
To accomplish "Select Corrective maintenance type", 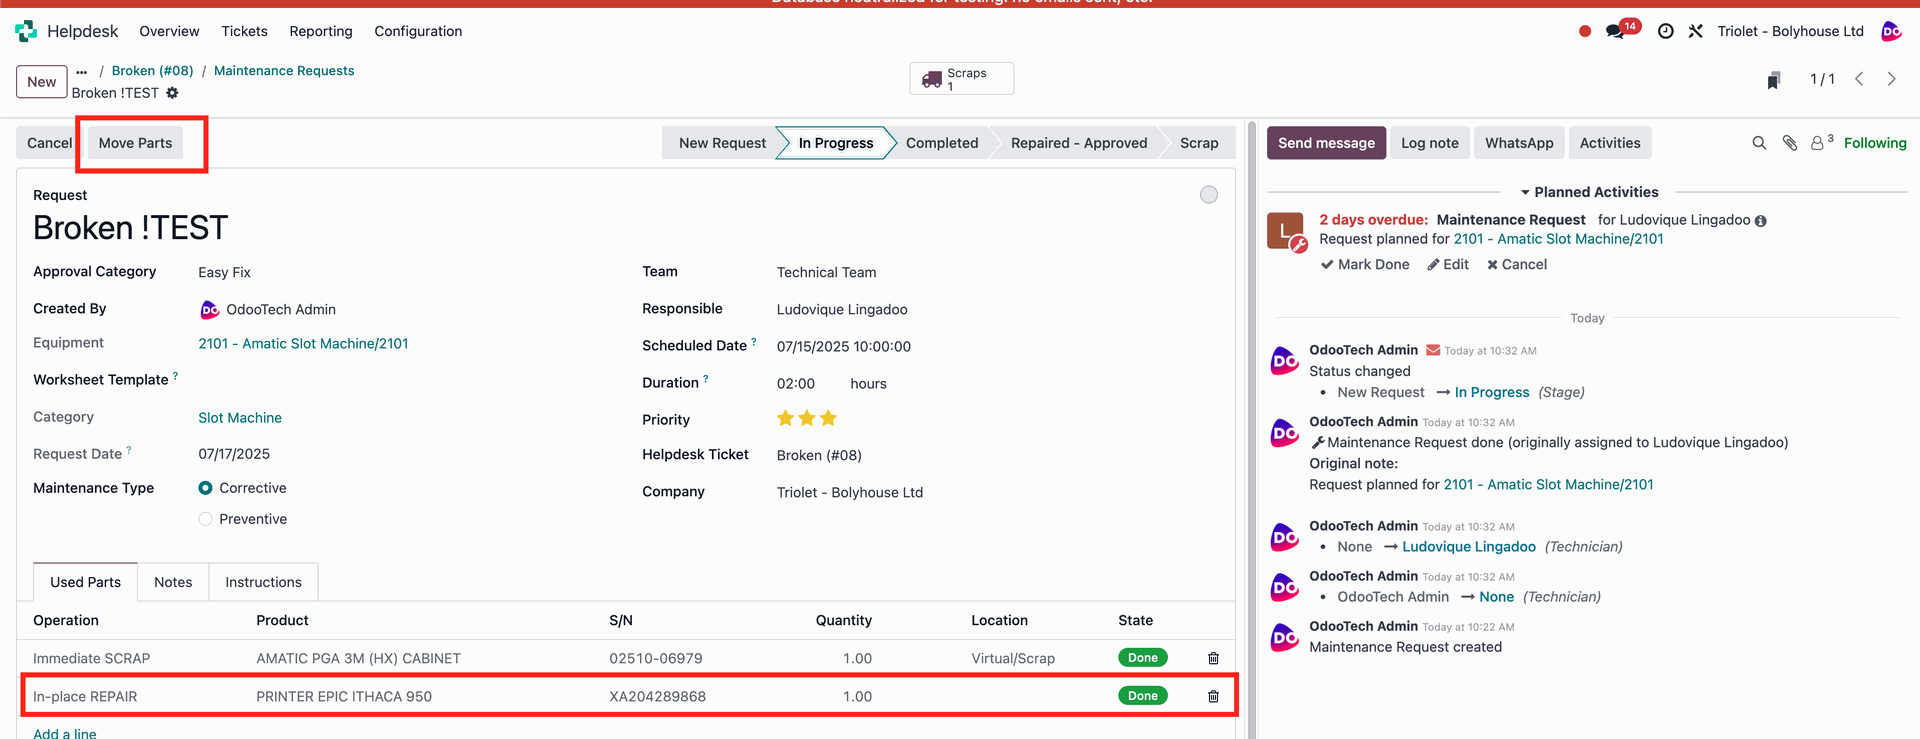I will click(205, 488).
